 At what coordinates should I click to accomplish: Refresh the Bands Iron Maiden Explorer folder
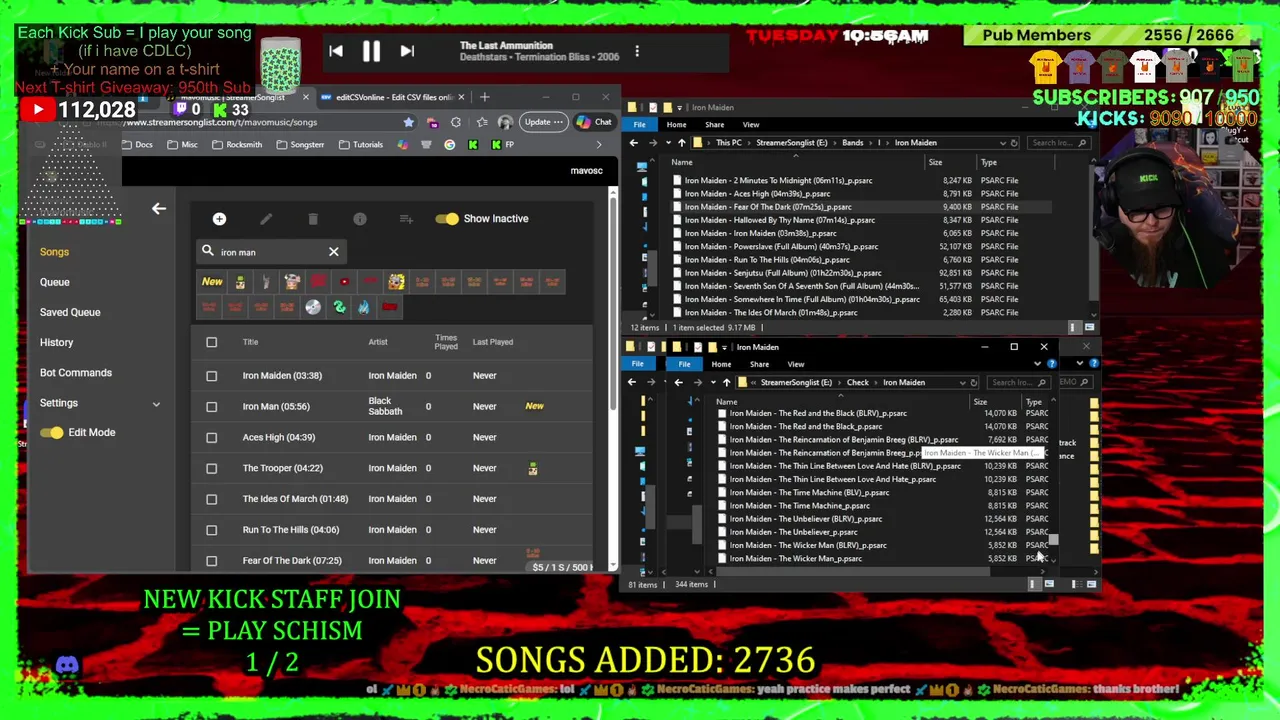[x=1014, y=143]
